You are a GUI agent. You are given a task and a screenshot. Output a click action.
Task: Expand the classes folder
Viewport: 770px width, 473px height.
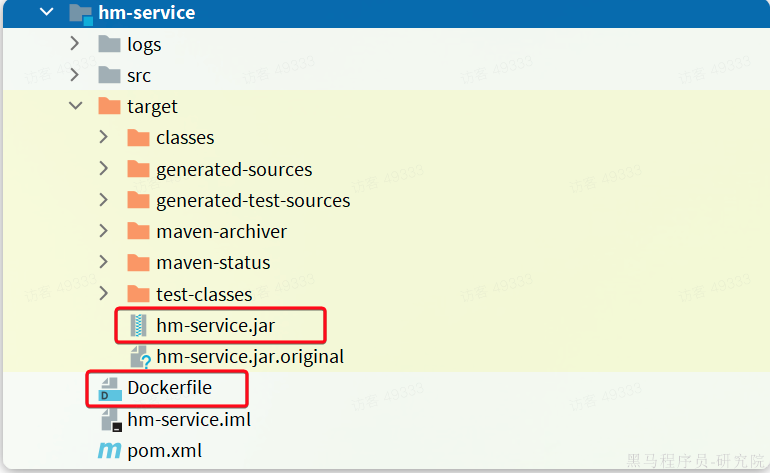(103, 137)
